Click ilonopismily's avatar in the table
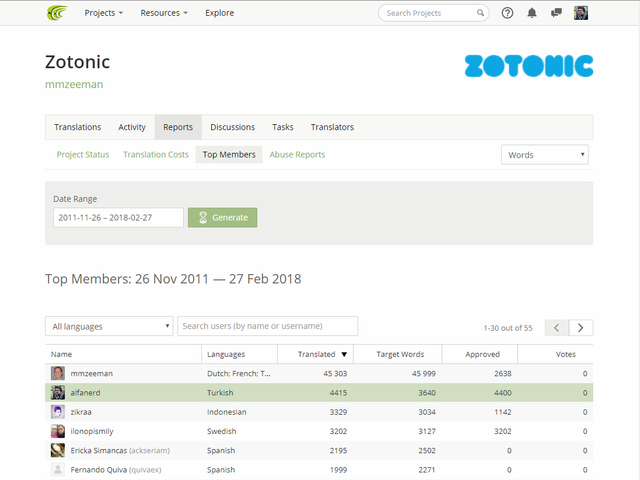640x480 pixels. [58, 431]
